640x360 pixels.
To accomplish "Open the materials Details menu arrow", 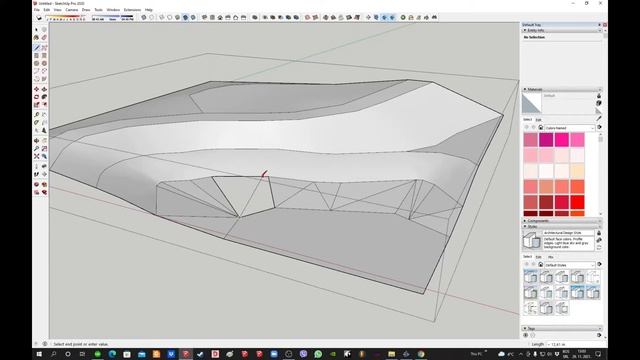I will (x=599, y=127).
